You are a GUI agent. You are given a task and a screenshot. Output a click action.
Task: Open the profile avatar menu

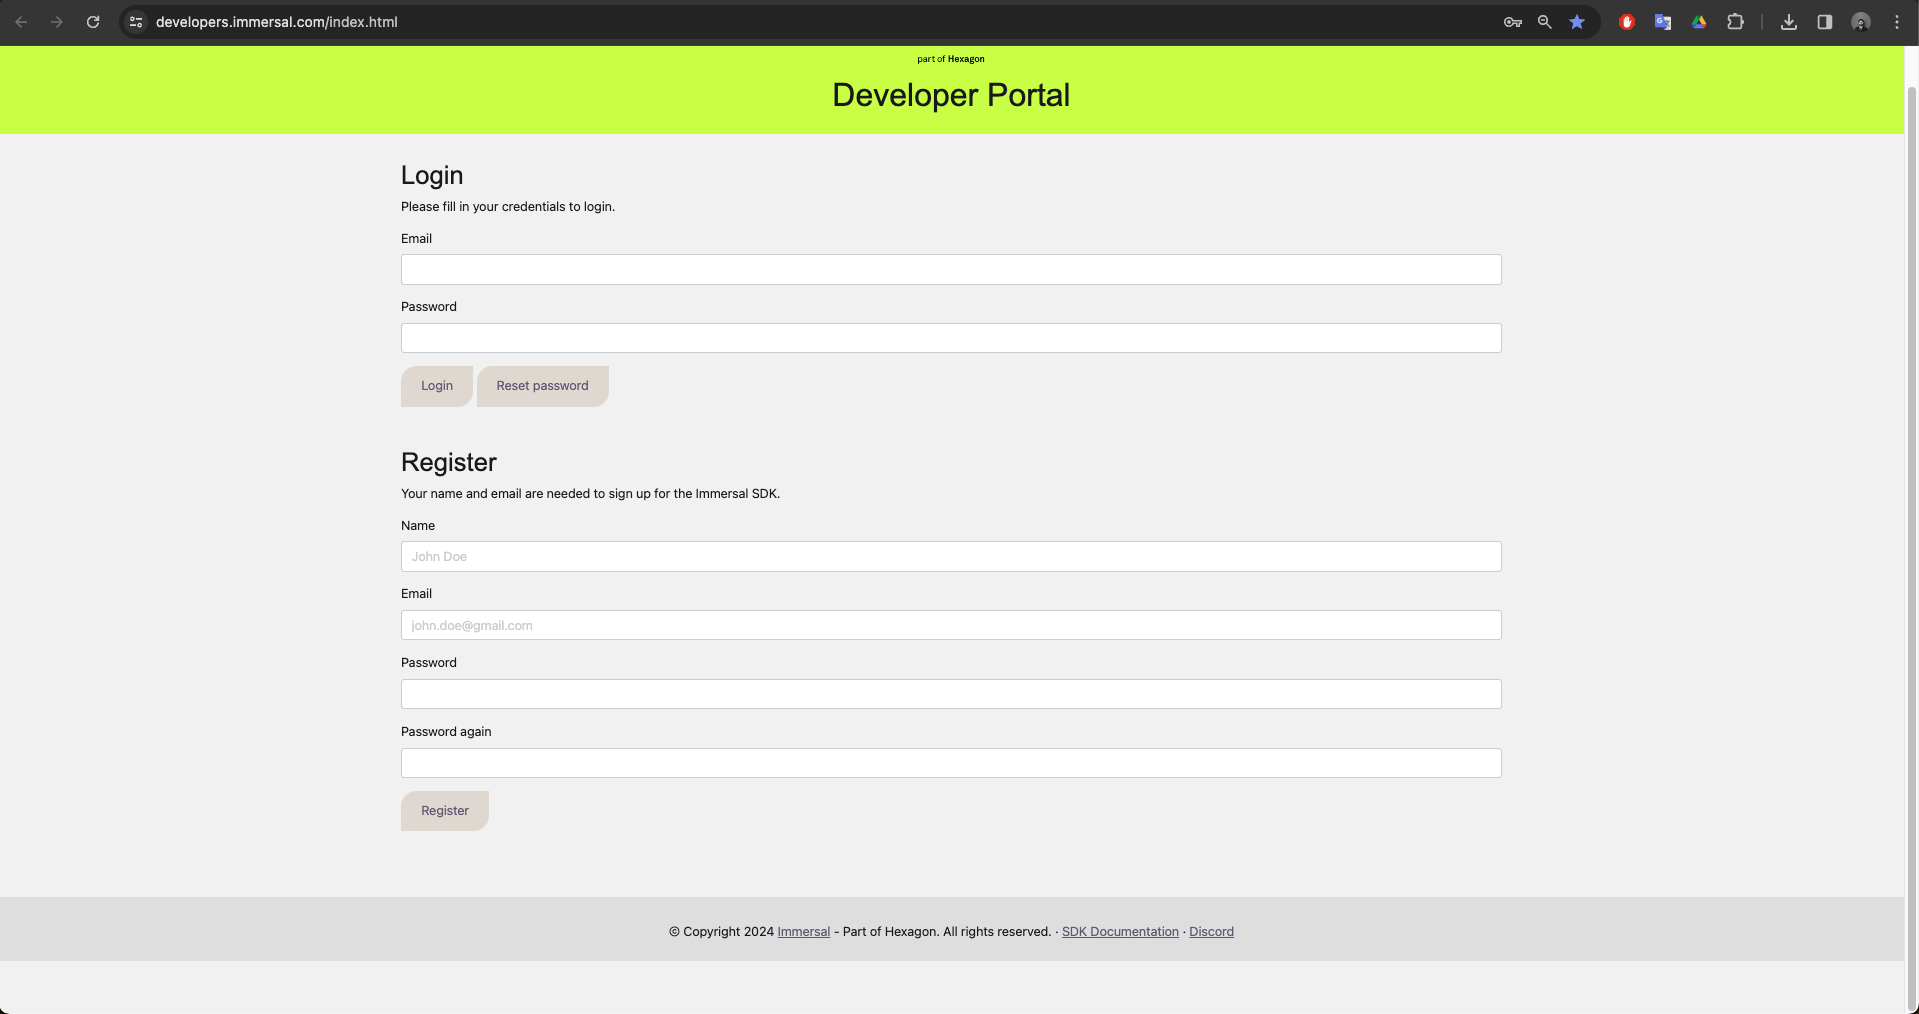click(1861, 22)
